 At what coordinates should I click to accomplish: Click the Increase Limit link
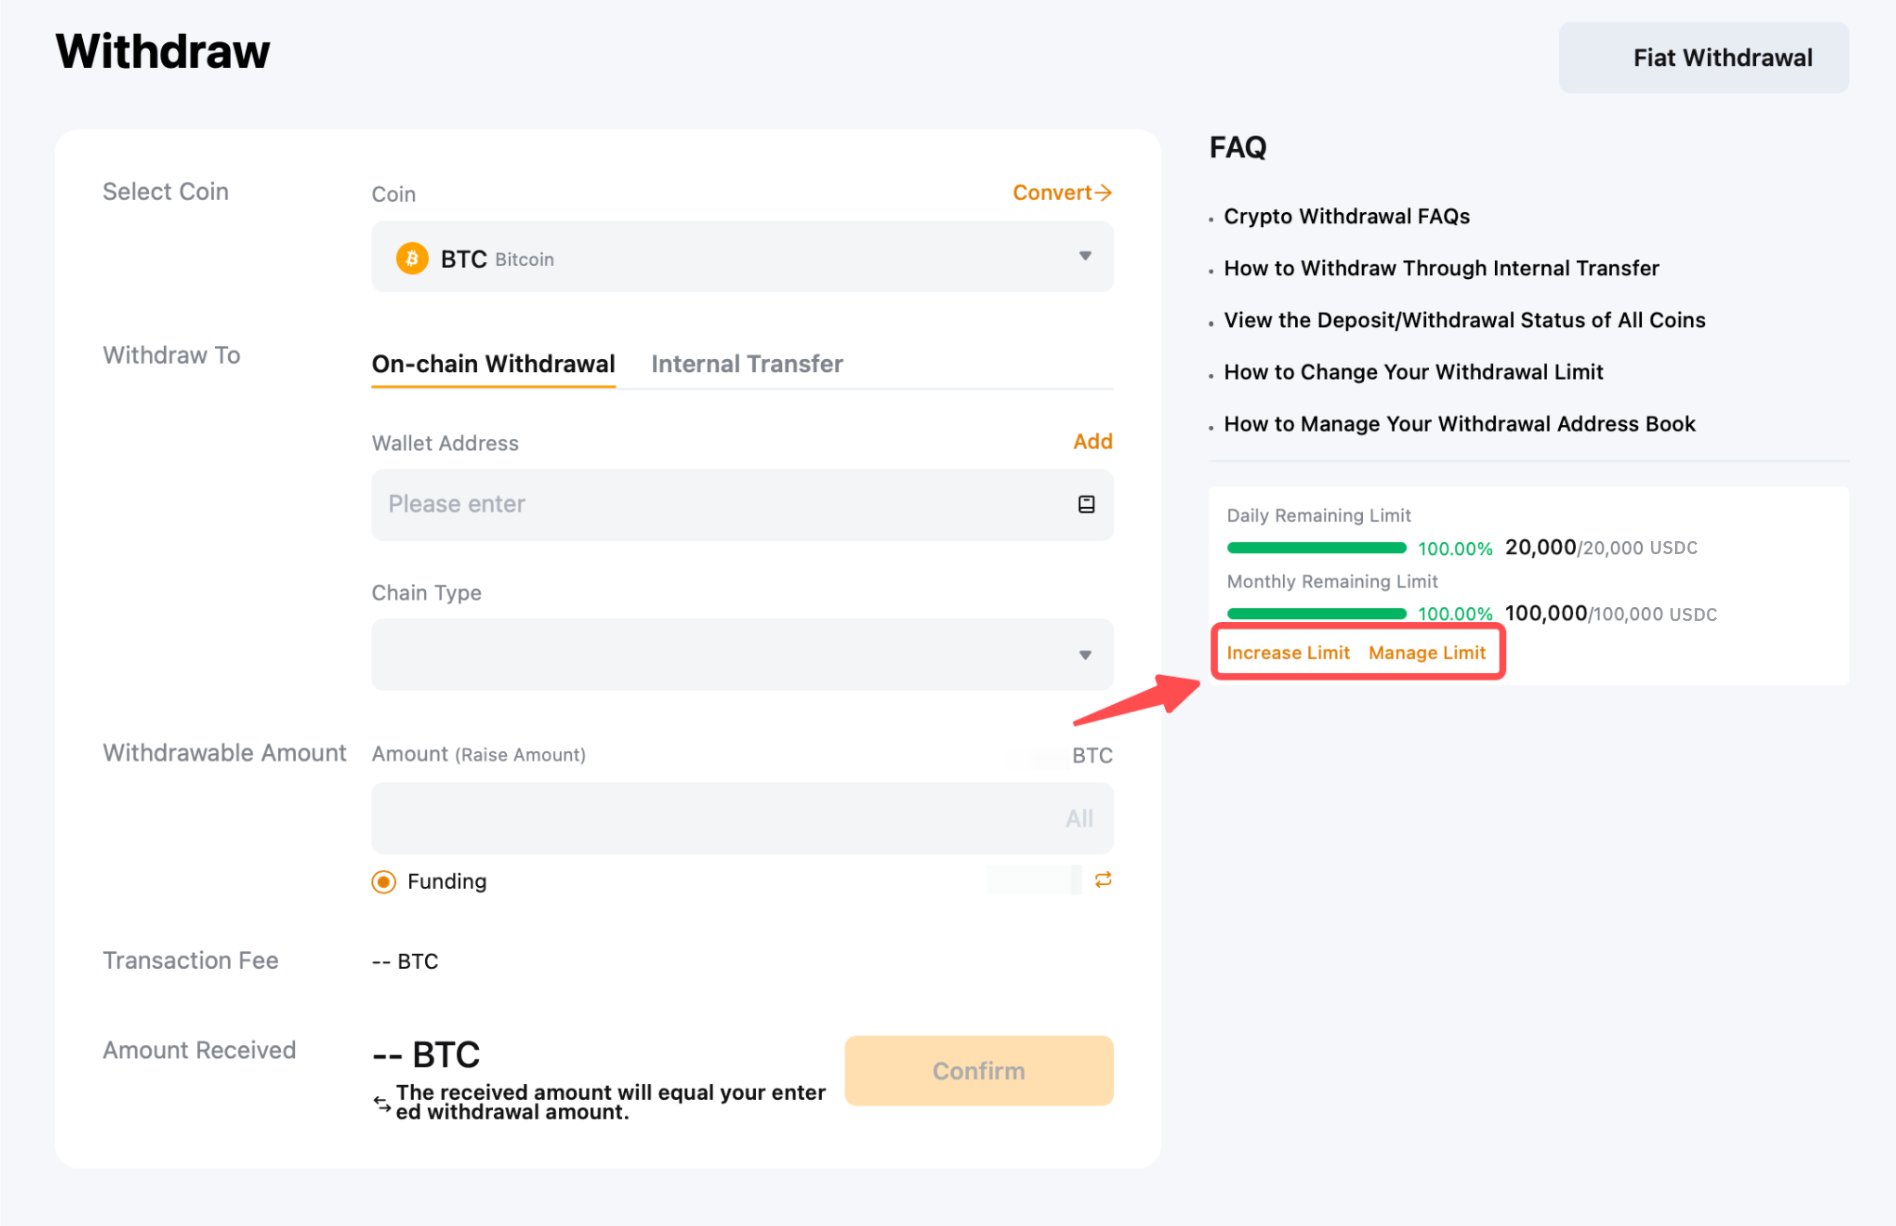[x=1287, y=653]
